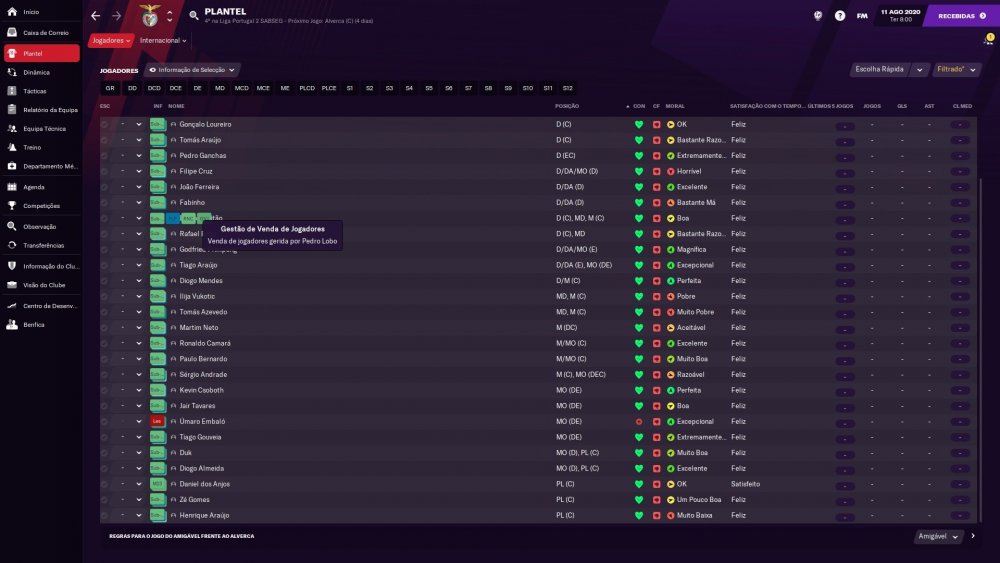Click the Moral column header
The image size is (1000, 563).
(x=675, y=106)
